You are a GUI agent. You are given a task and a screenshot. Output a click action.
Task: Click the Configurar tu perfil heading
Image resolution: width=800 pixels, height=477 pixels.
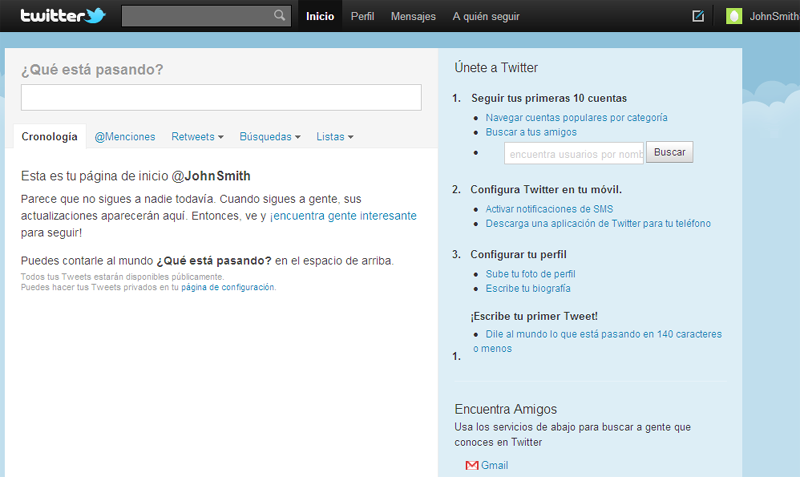click(x=518, y=255)
